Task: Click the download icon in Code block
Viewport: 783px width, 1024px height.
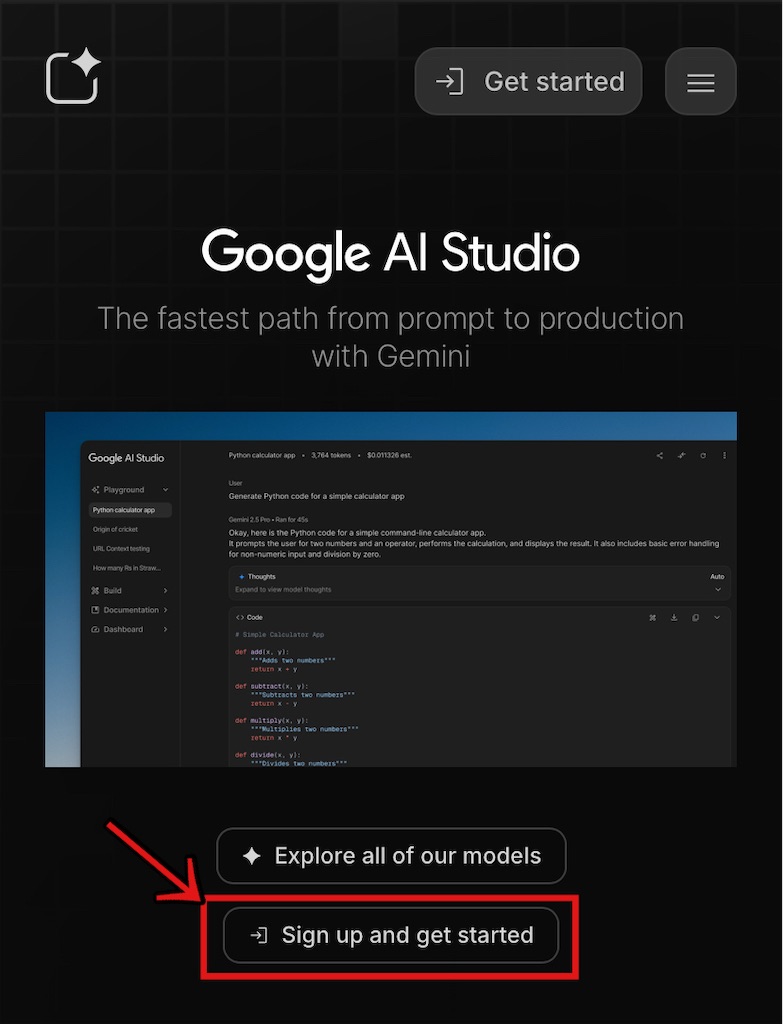Action: click(x=674, y=617)
